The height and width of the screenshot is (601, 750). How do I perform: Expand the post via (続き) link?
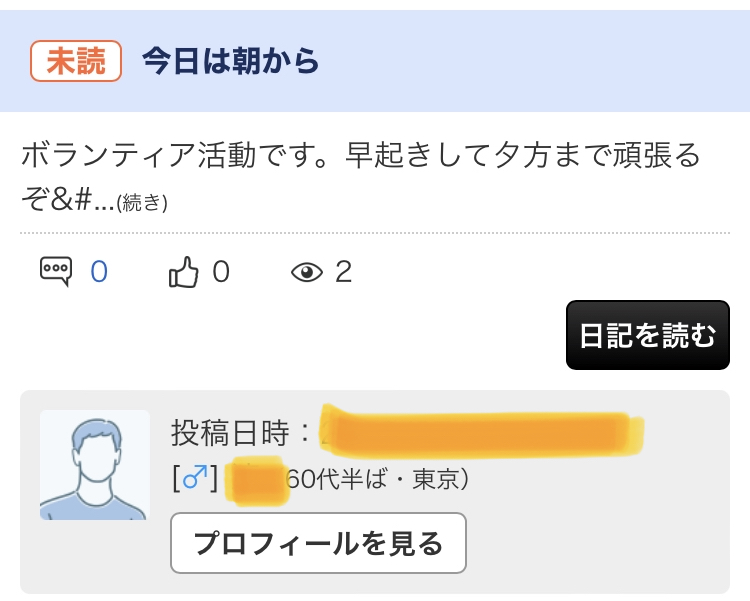[142, 203]
